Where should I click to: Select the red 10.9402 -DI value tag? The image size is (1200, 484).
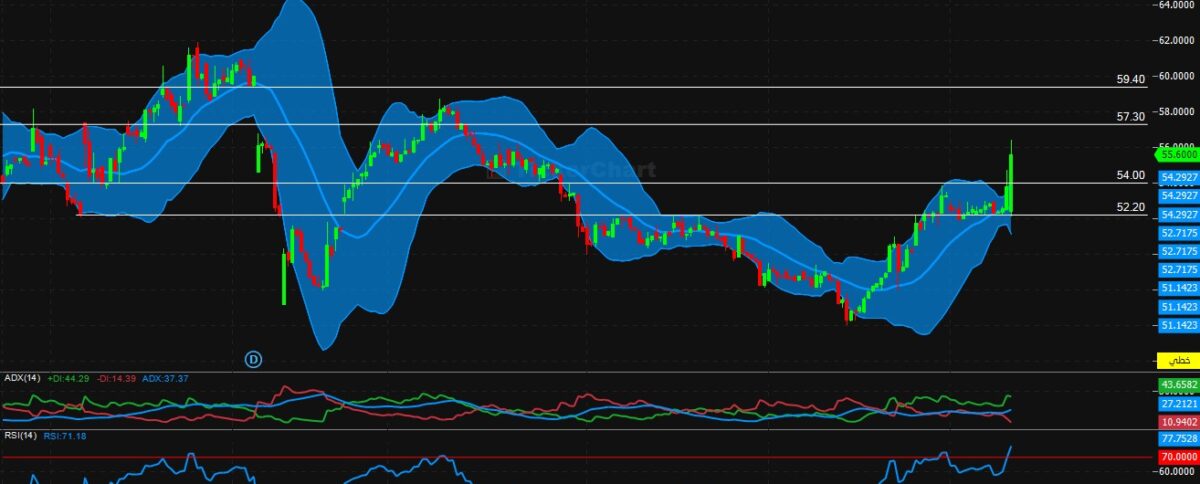tap(1178, 424)
